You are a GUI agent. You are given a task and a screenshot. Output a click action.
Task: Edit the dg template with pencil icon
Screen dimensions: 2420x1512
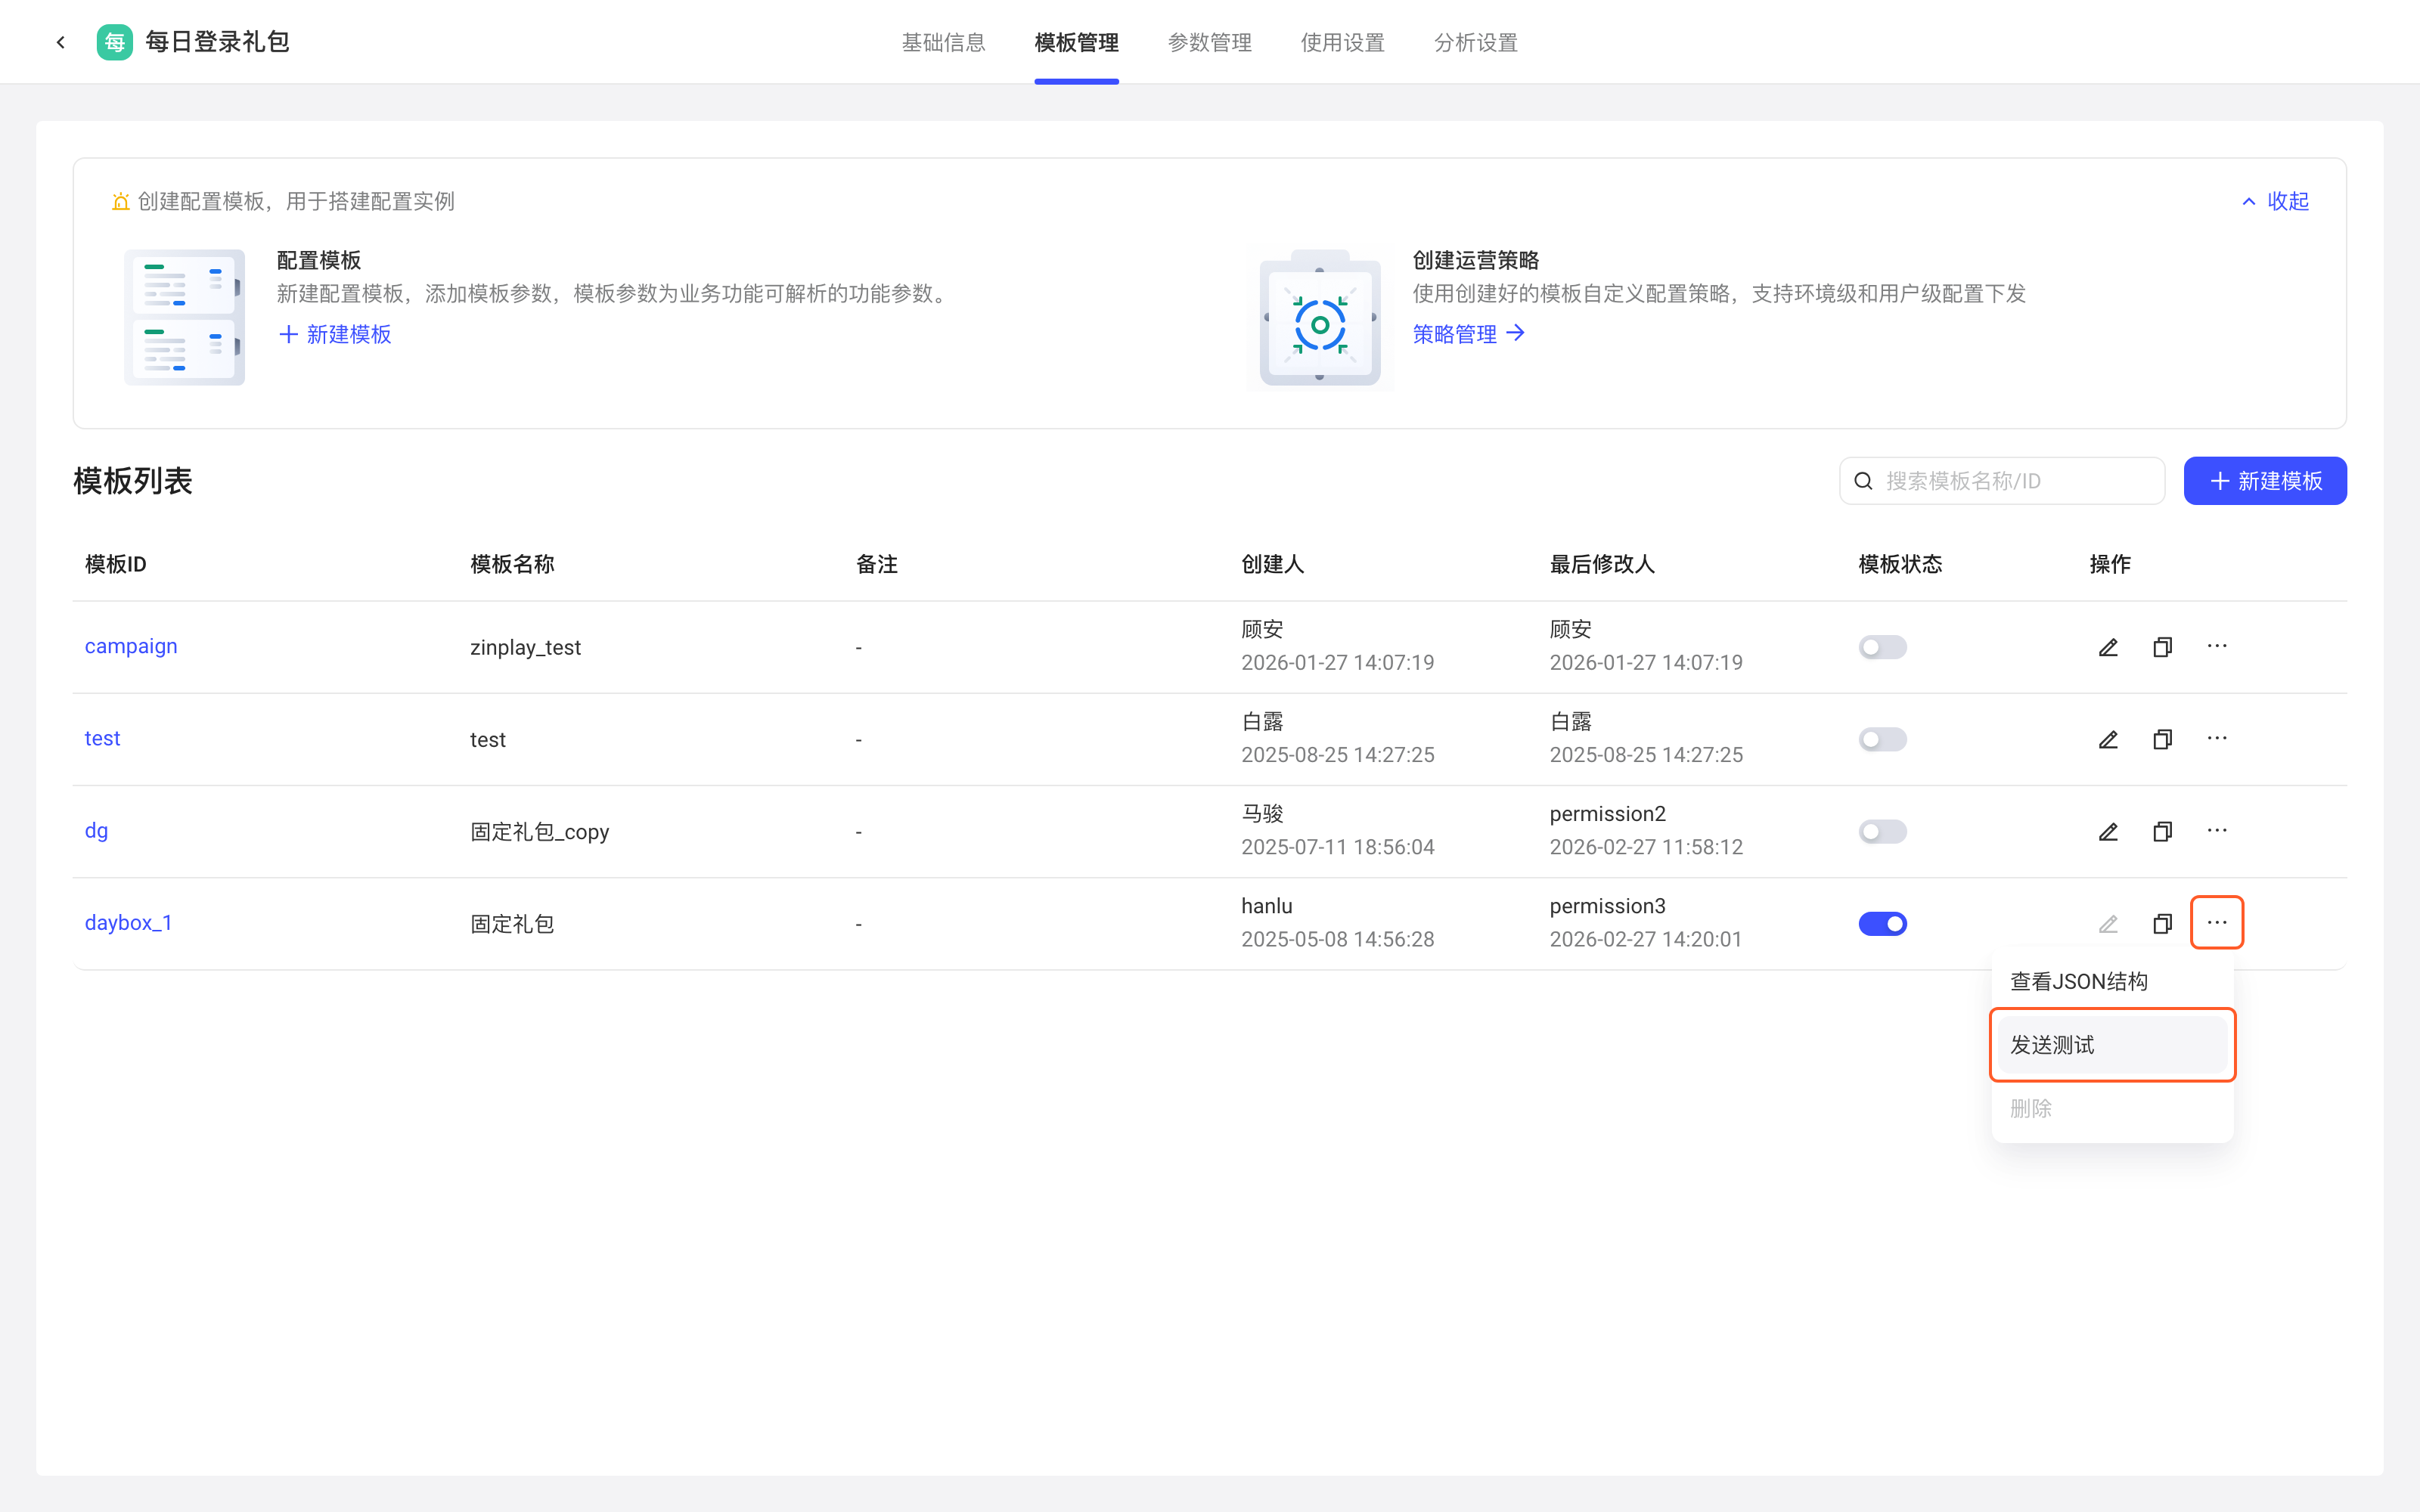(2108, 831)
